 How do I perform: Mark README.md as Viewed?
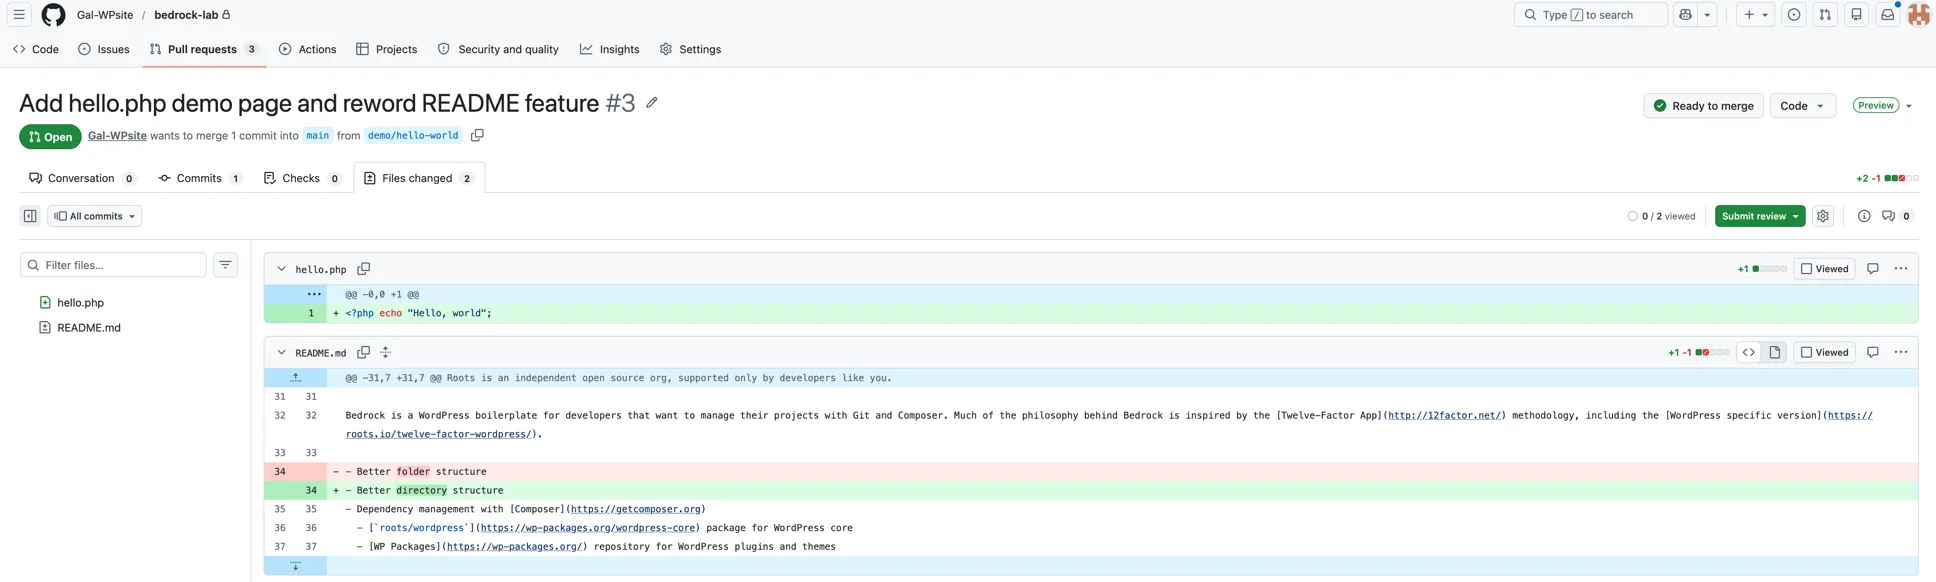pyautogui.click(x=1824, y=353)
